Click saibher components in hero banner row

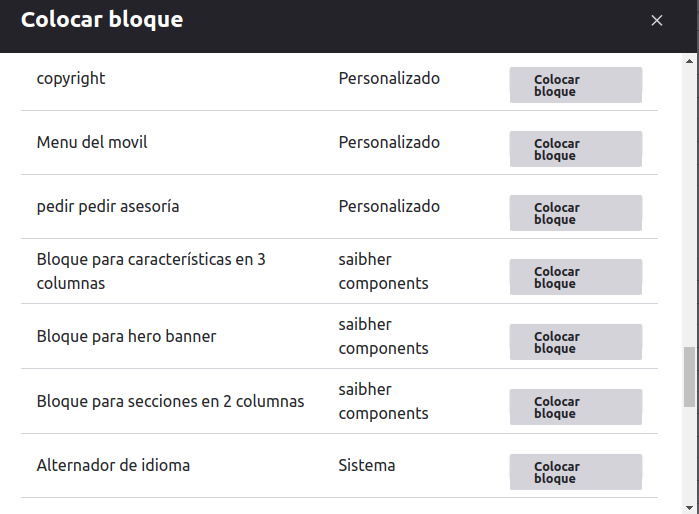(383, 336)
